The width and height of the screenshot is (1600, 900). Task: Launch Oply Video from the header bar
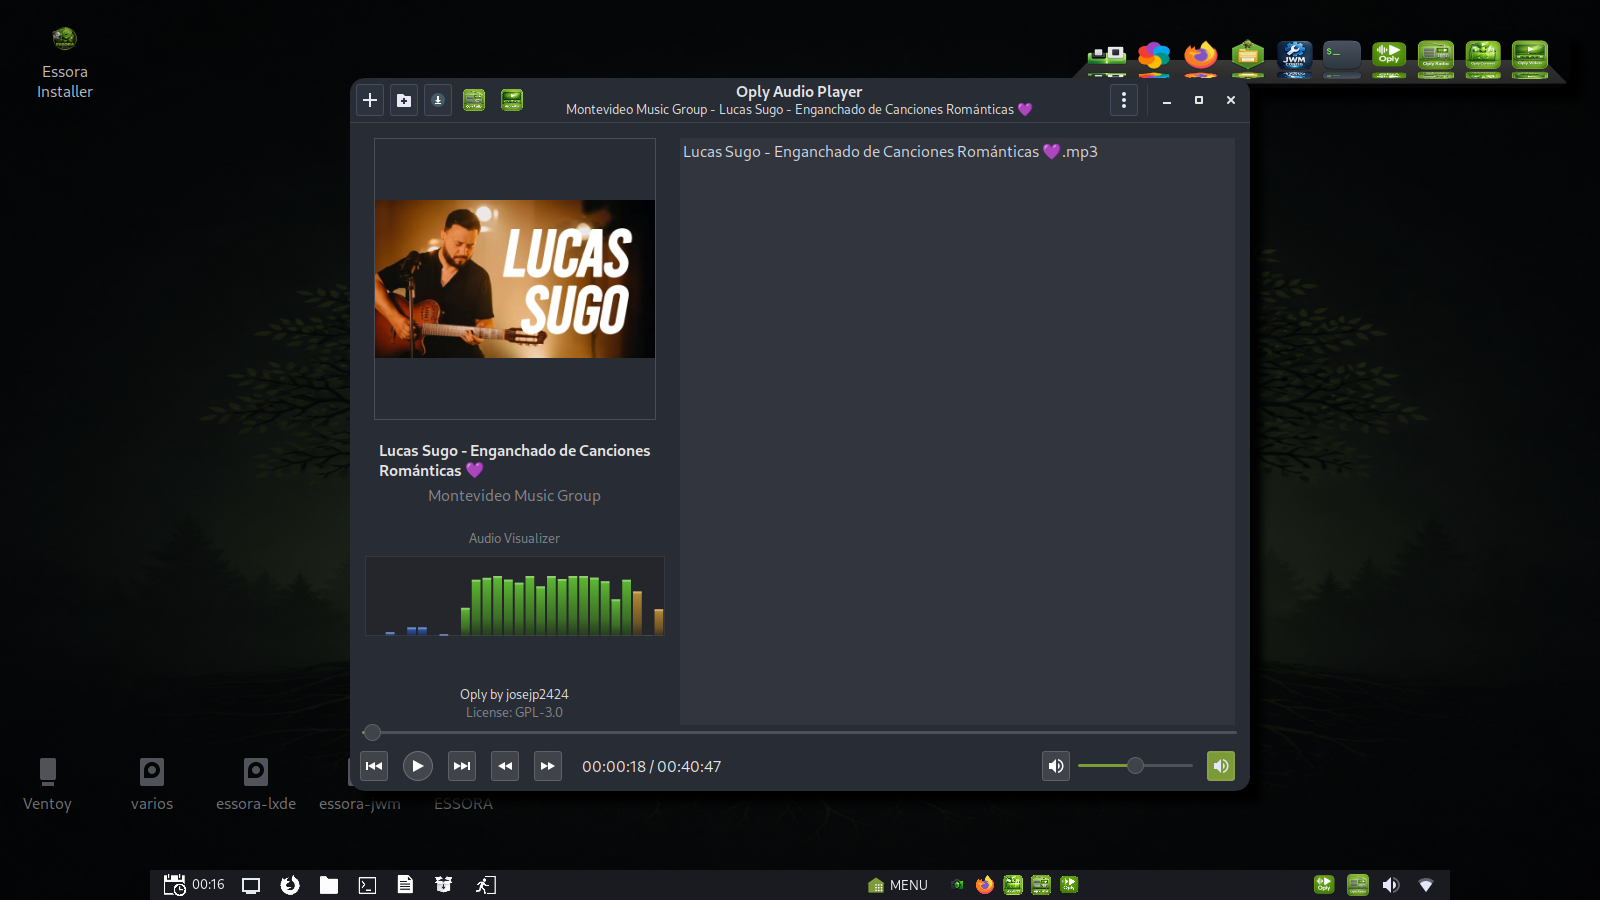tap(512, 100)
